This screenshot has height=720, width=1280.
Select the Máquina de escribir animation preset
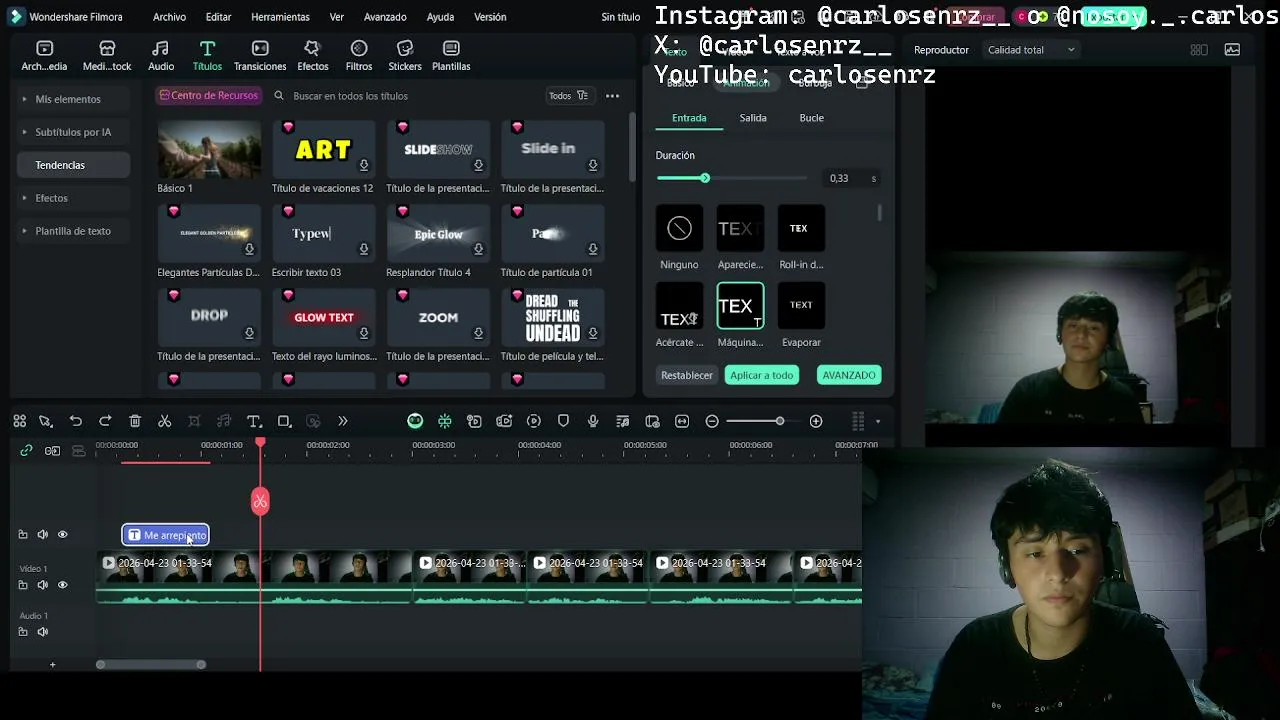click(x=740, y=315)
